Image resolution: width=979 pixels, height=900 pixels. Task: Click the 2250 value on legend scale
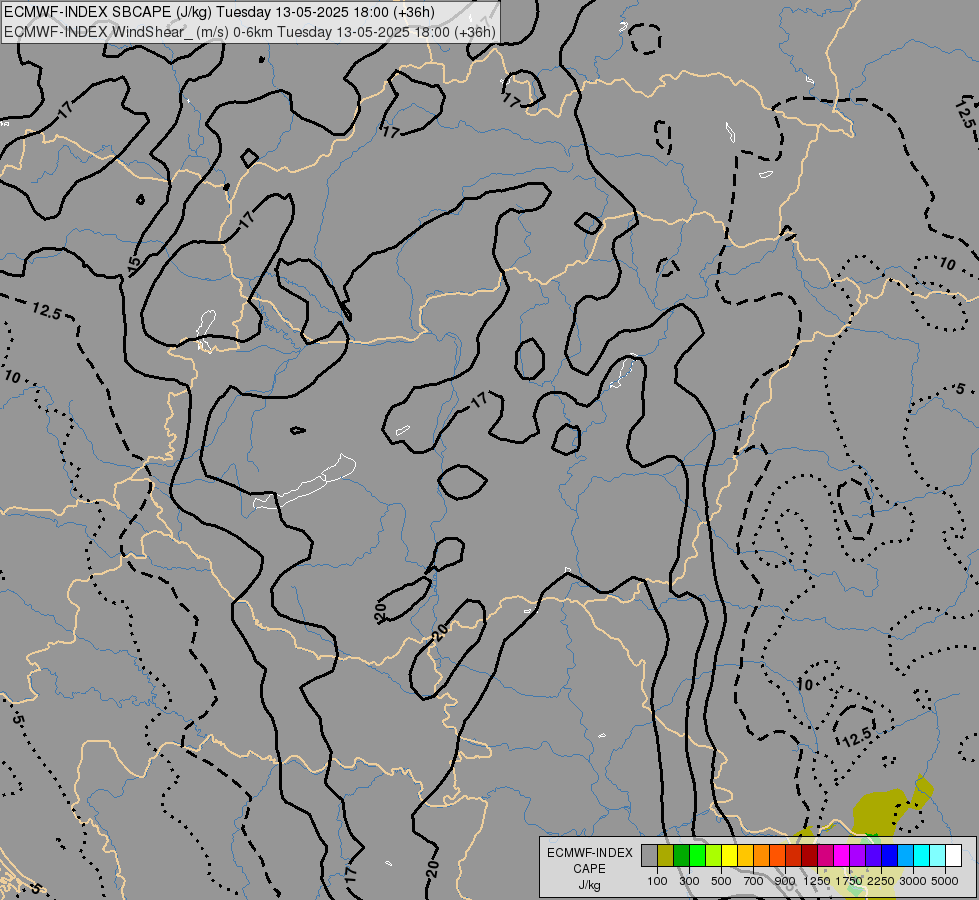tap(881, 881)
